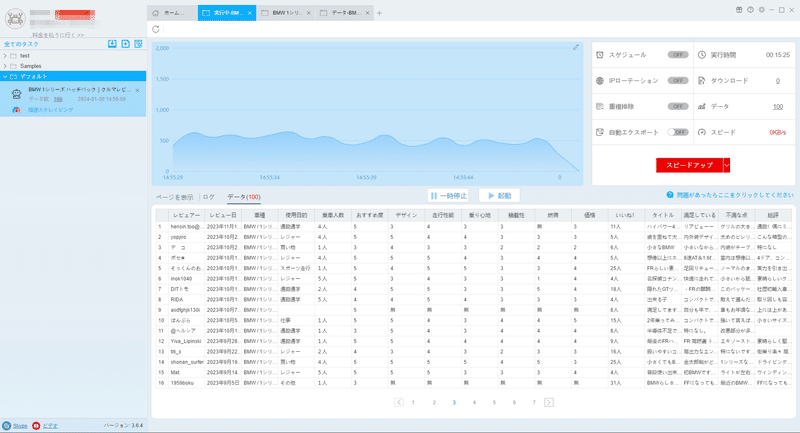
Task: Click the red スピードアップ button
Action: click(689, 165)
